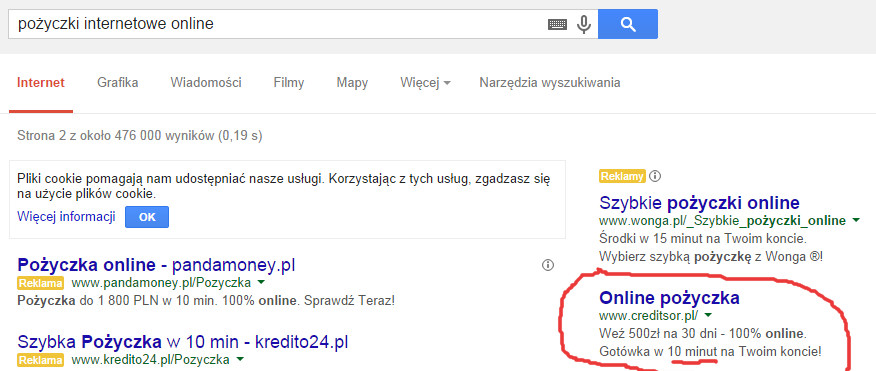Viewport: 876px width, 371px height.
Task: Click the www.pandamoney.pl/Pozyczka green URL
Action: coord(162,283)
